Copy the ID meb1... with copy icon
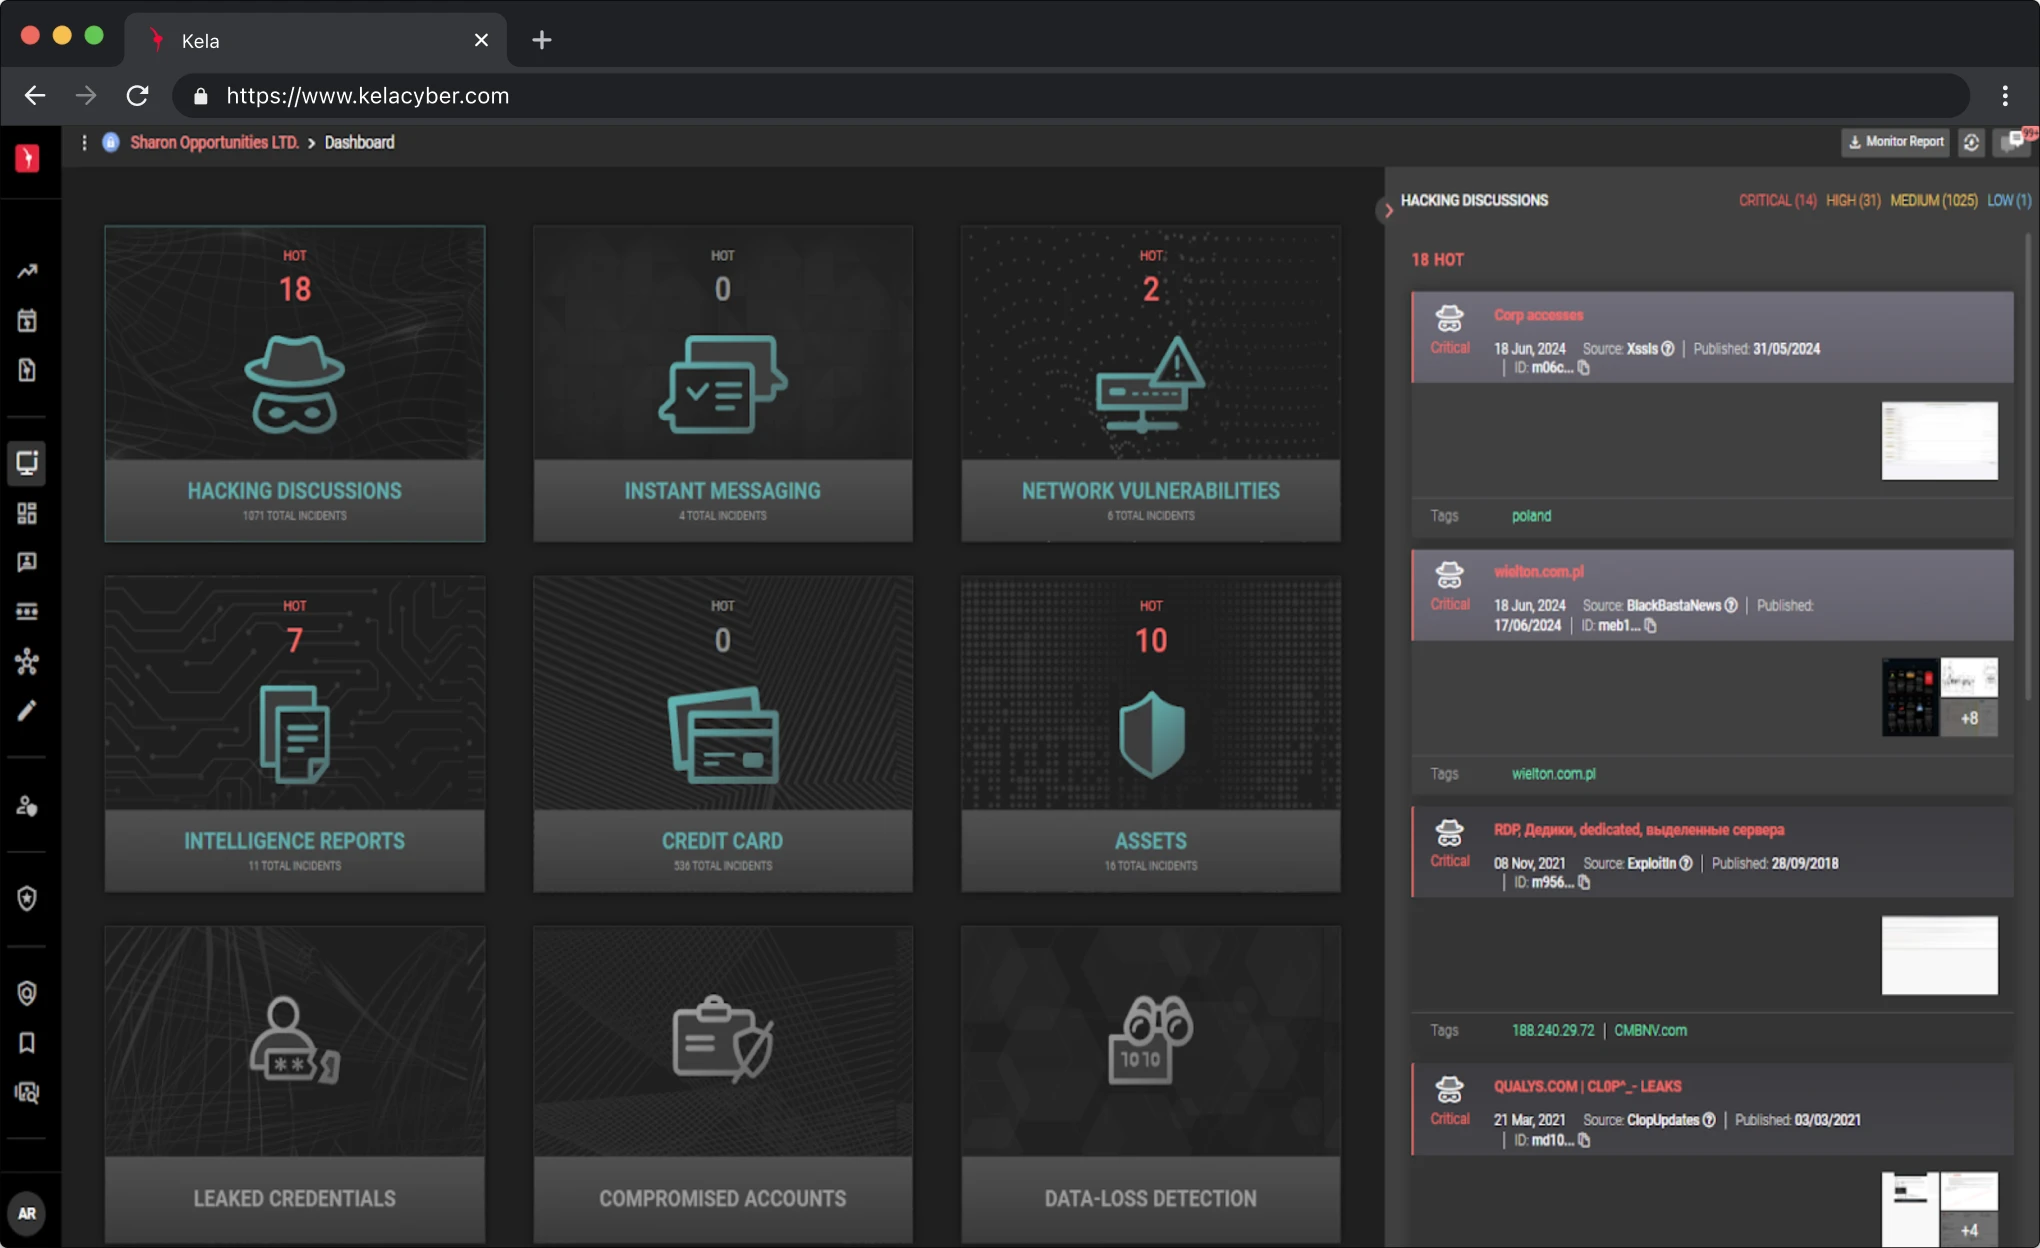2040x1248 pixels. pyautogui.click(x=1650, y=626)
